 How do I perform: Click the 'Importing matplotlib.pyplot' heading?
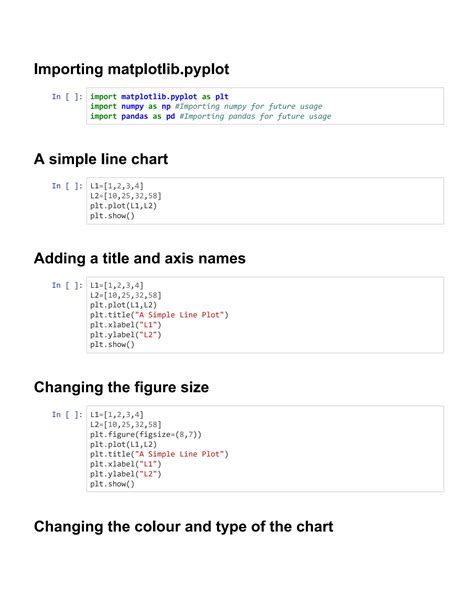(x=131, y=69)
